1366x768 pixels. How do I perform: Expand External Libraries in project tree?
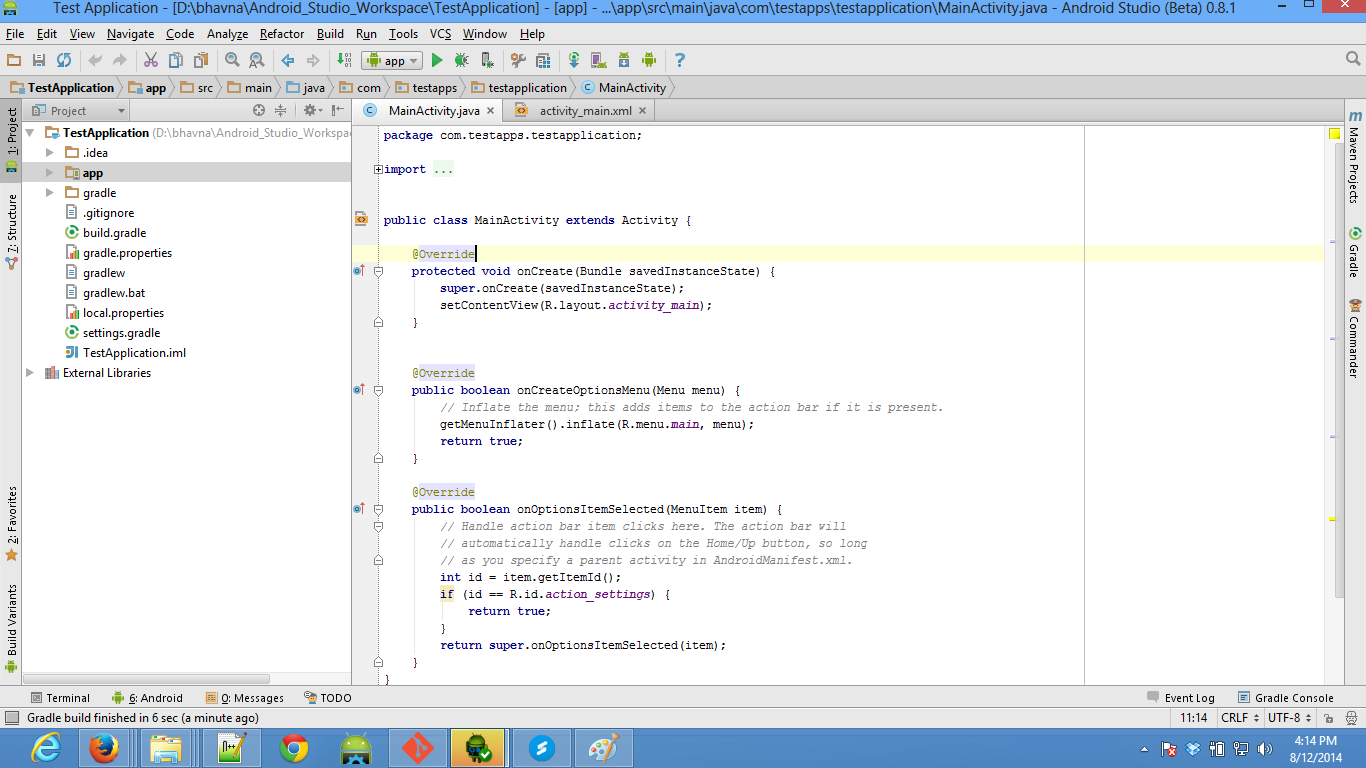tap(30, 373)
